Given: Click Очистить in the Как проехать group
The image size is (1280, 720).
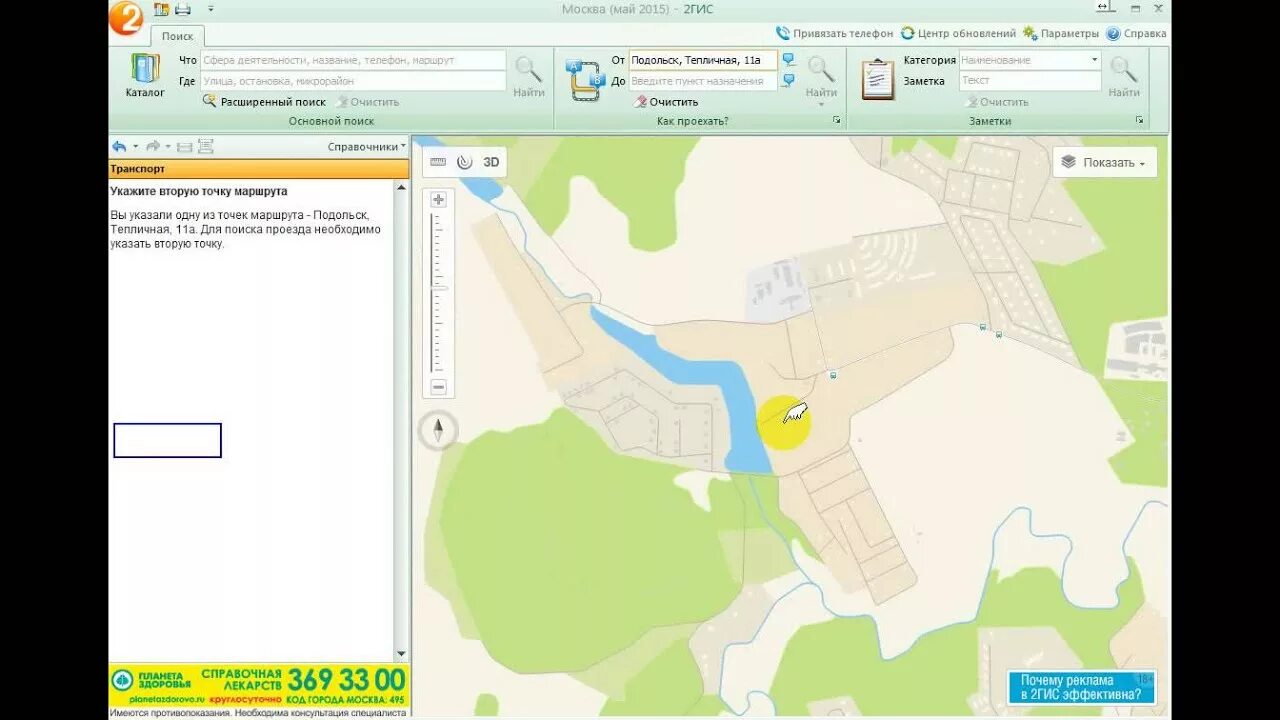Looking at the screenshot, I should pos(667,102).
